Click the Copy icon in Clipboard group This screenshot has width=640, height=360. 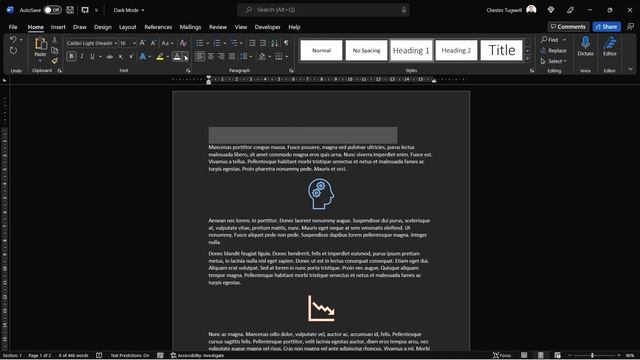(55, 50)
